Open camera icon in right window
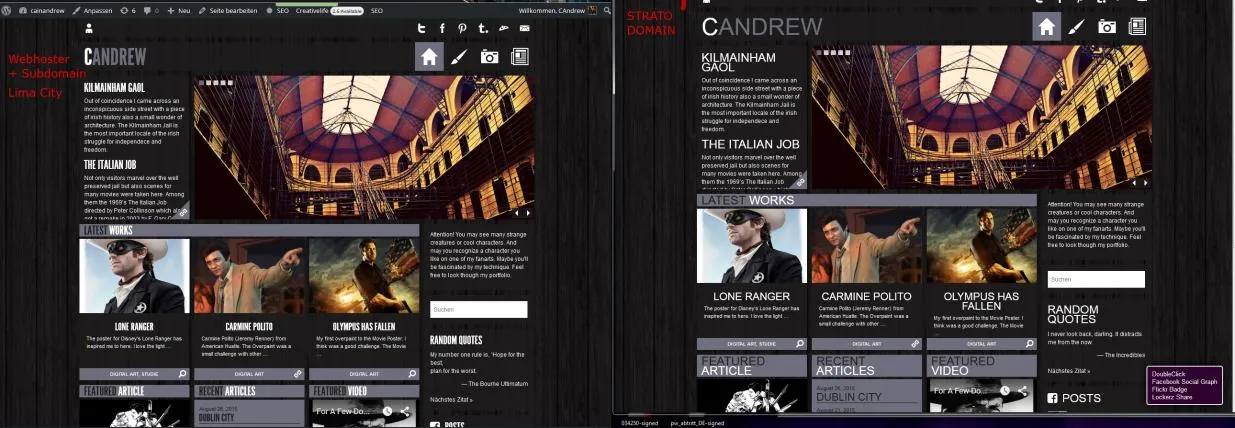Screen dimensions: 1235x428 (x=1106, y=26)
